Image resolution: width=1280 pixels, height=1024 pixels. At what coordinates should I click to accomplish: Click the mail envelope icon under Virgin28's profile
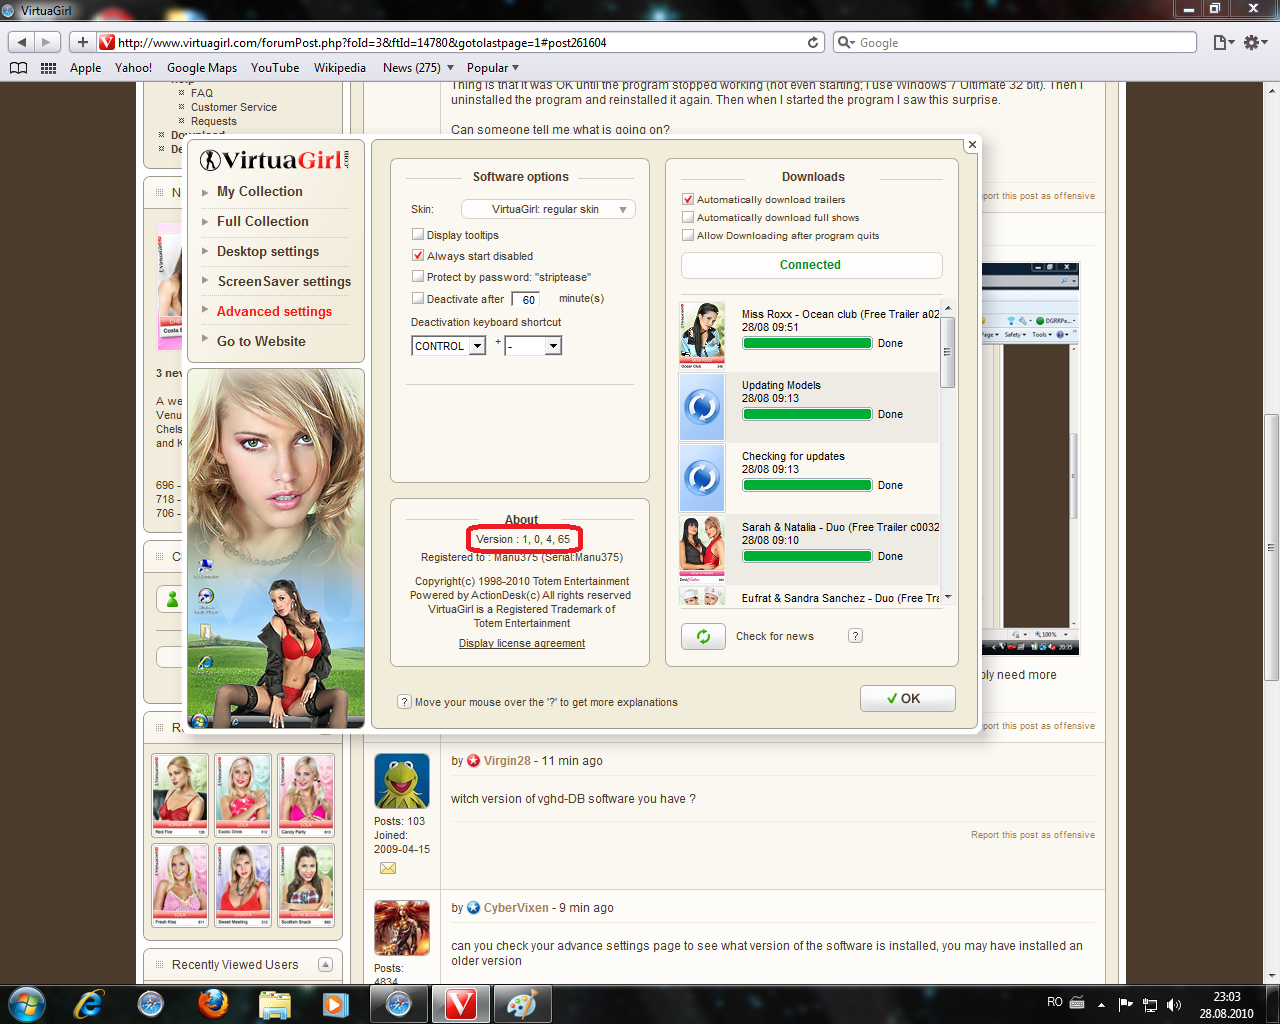coord(388,868)
